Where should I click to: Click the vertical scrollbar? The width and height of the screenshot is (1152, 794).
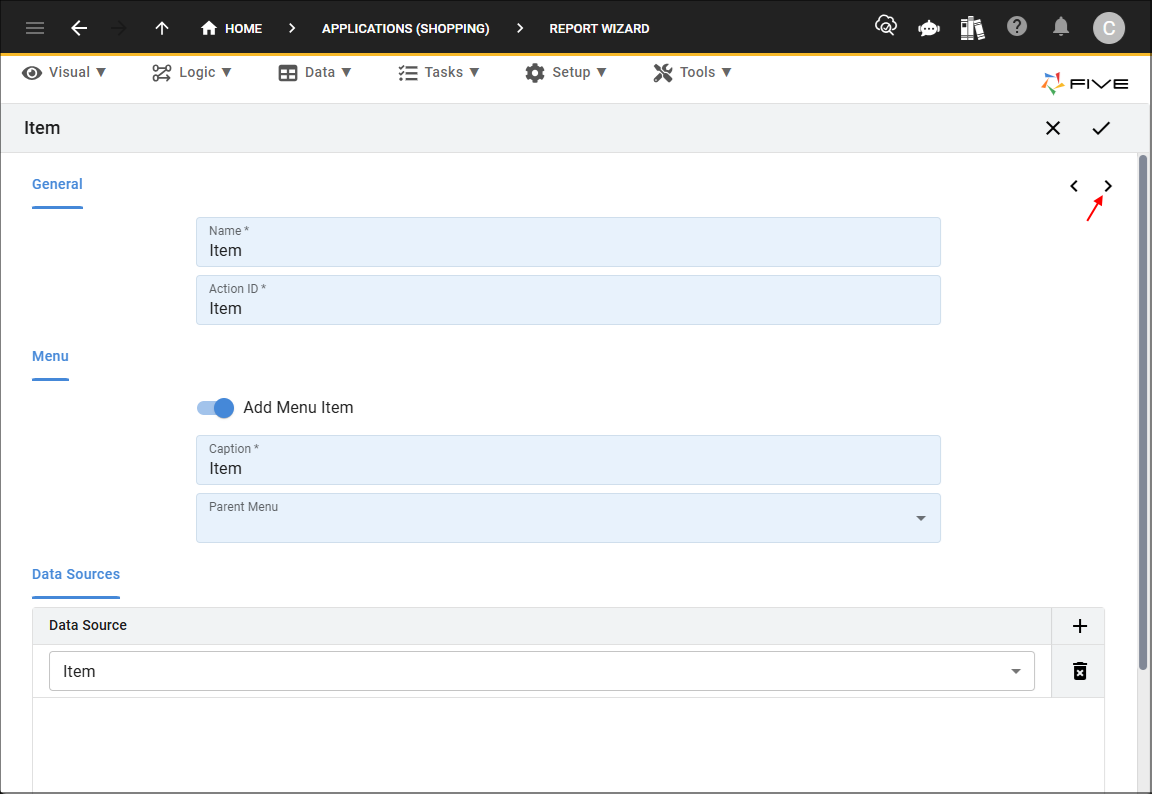click(1142, 411)
